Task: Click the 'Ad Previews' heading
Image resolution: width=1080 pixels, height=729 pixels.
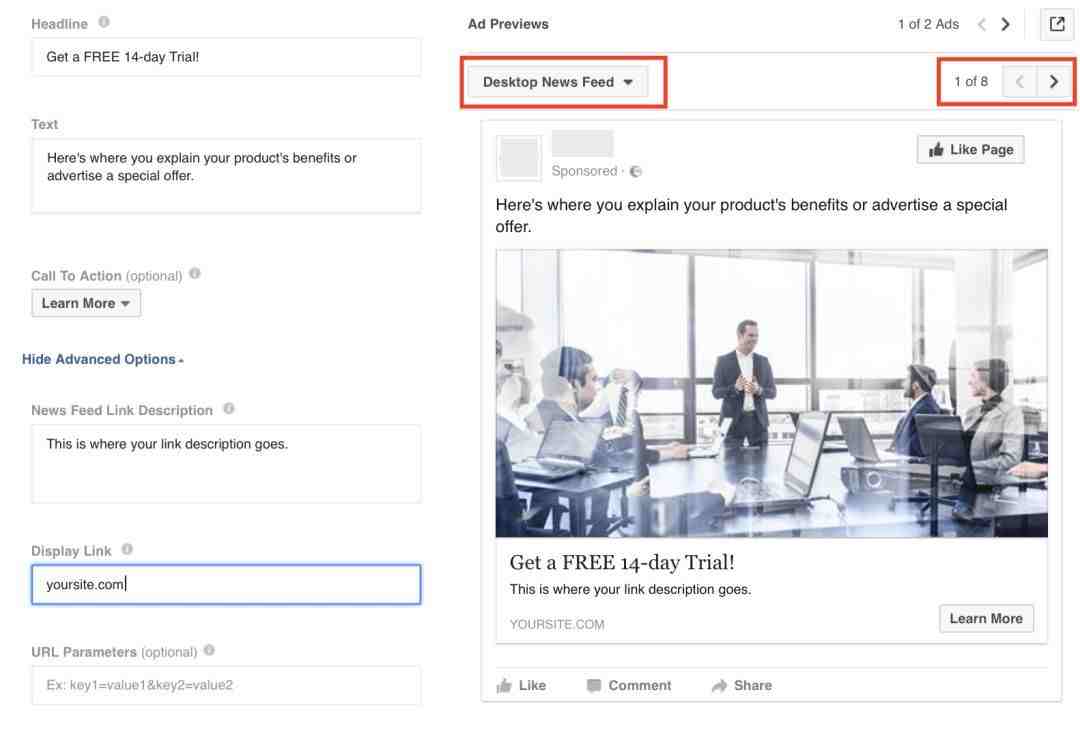Action: point(508,24)
